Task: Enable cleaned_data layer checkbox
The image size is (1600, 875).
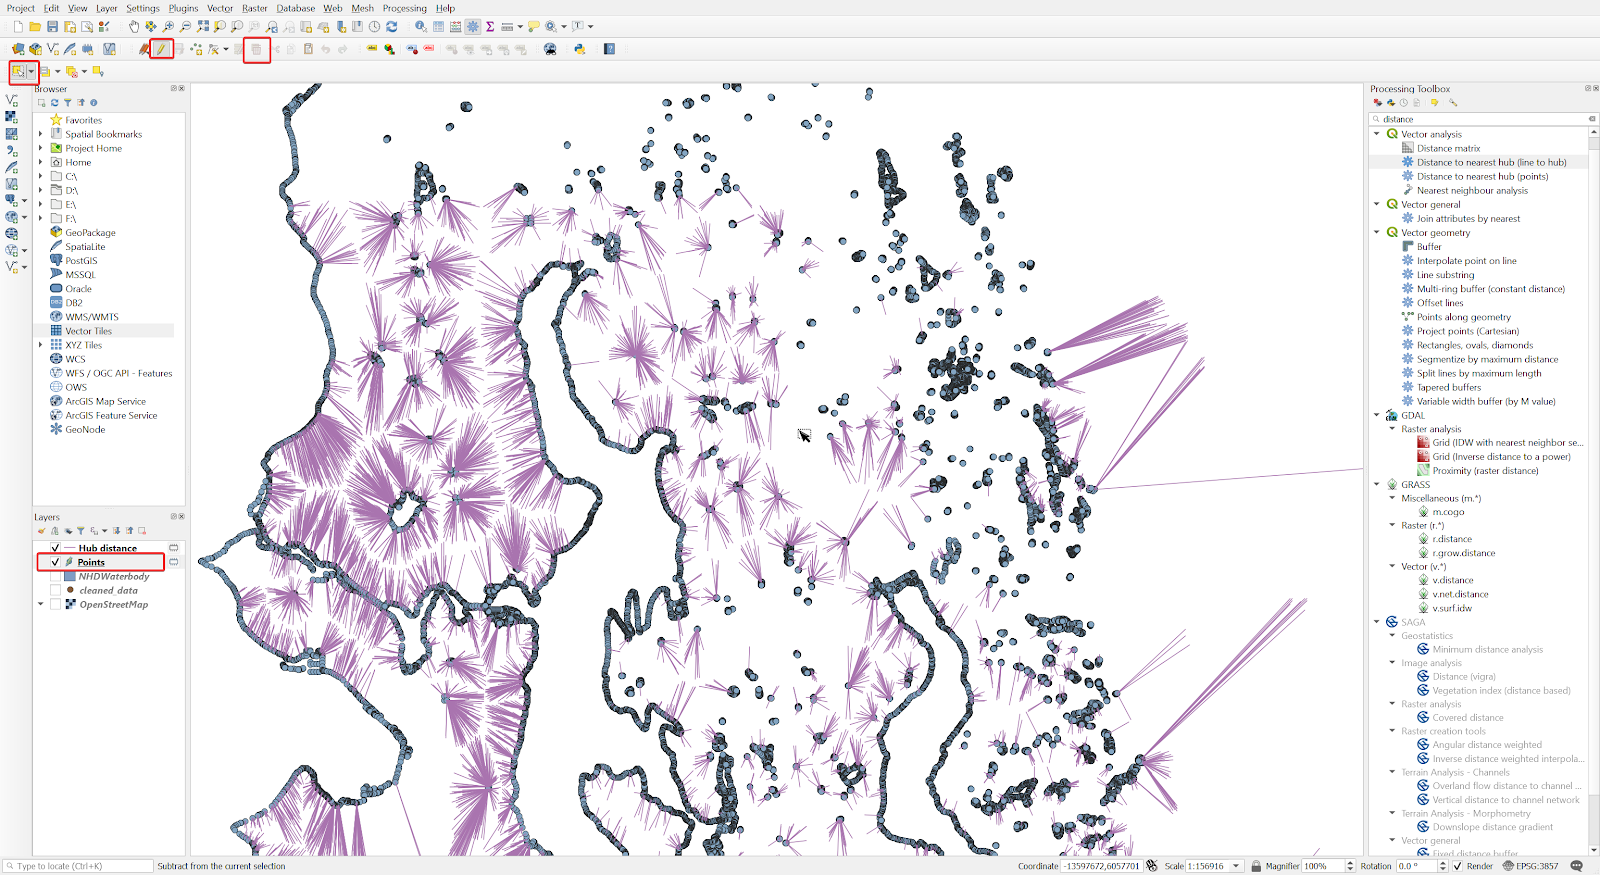Action: 55,590
